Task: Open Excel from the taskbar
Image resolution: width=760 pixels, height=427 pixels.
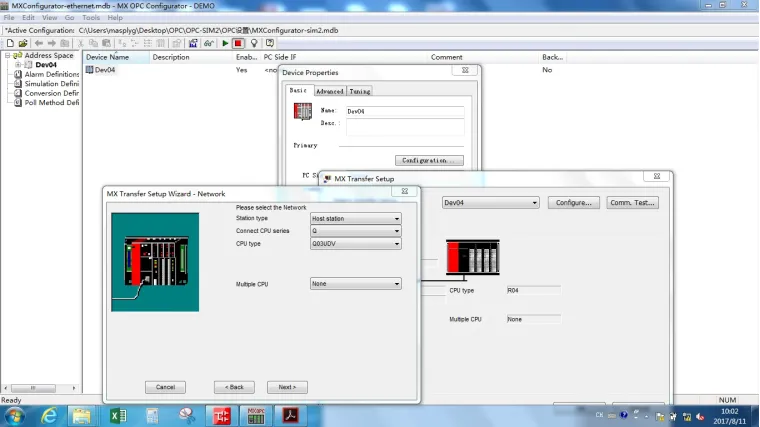Action: pos(118,416)
